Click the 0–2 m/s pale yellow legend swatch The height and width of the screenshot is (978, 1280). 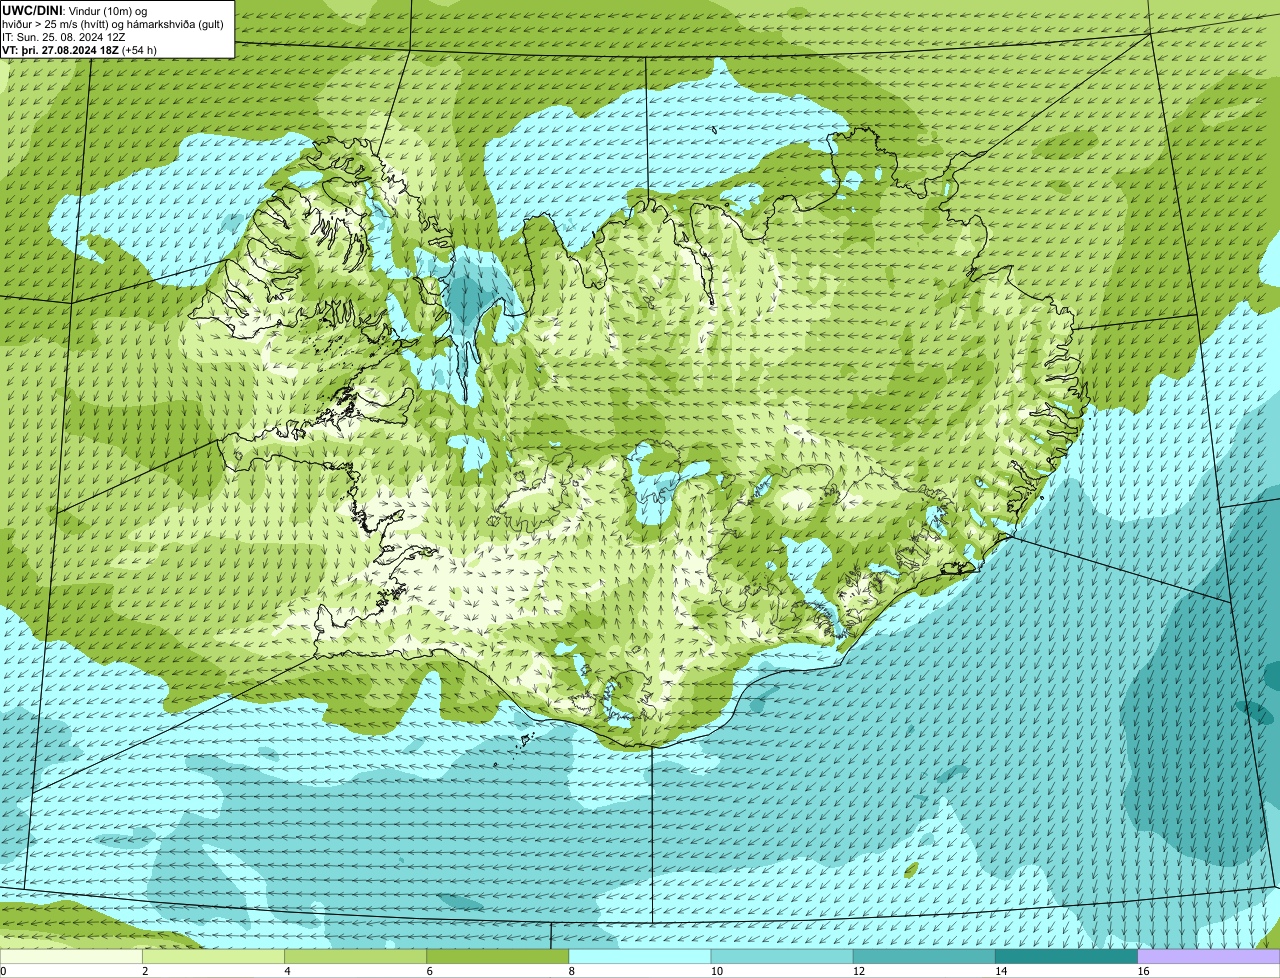[71, 957]
